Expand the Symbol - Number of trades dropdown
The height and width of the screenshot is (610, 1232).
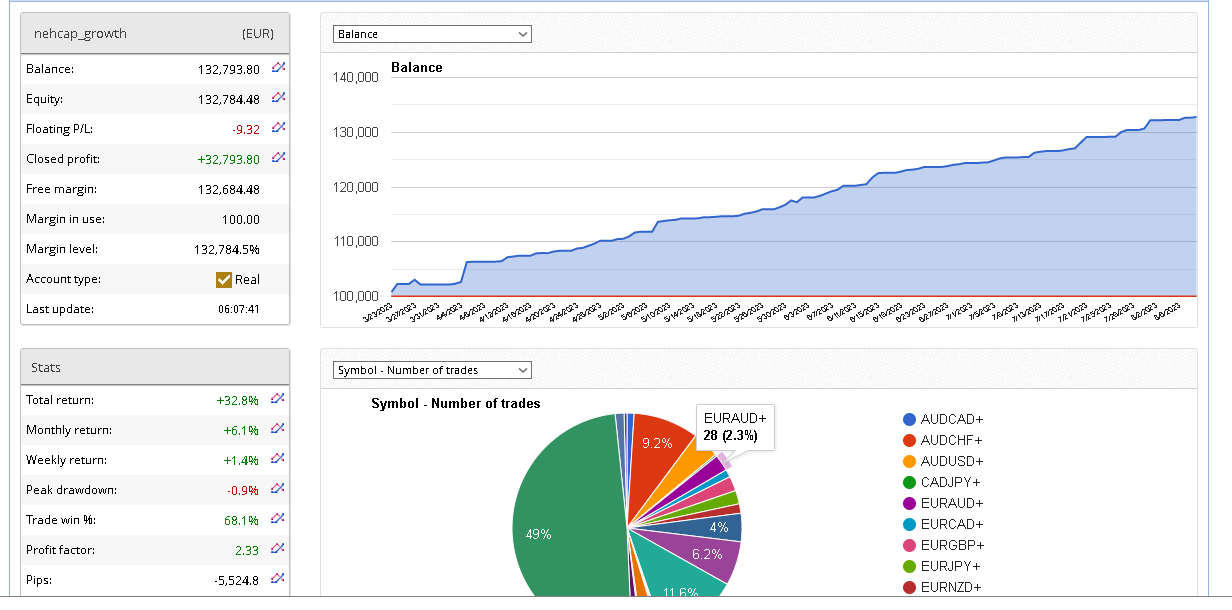[432, 370]
